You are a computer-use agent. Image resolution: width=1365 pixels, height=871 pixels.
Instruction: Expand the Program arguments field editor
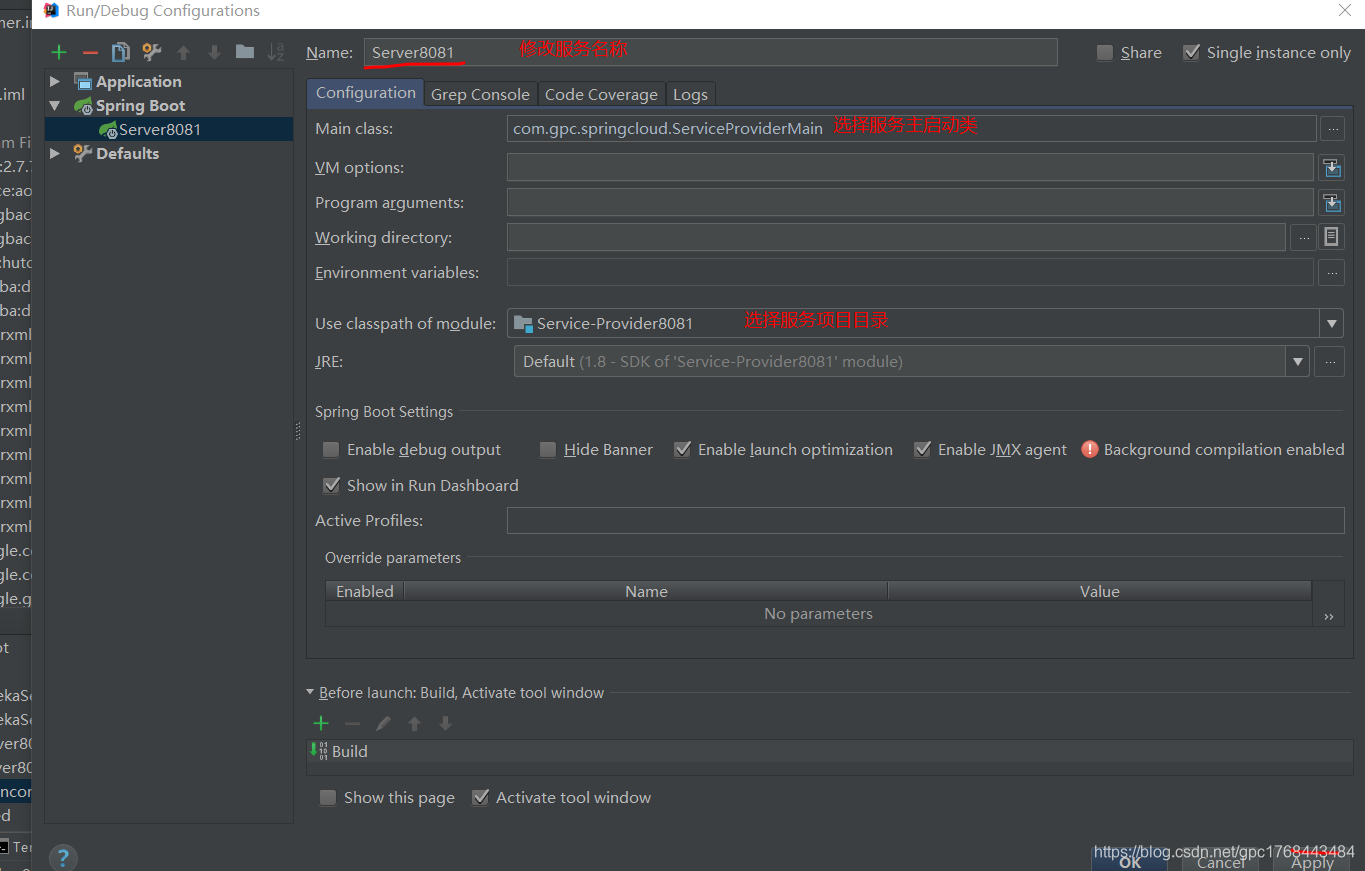pyautogui.click(x=1331, y=203)
